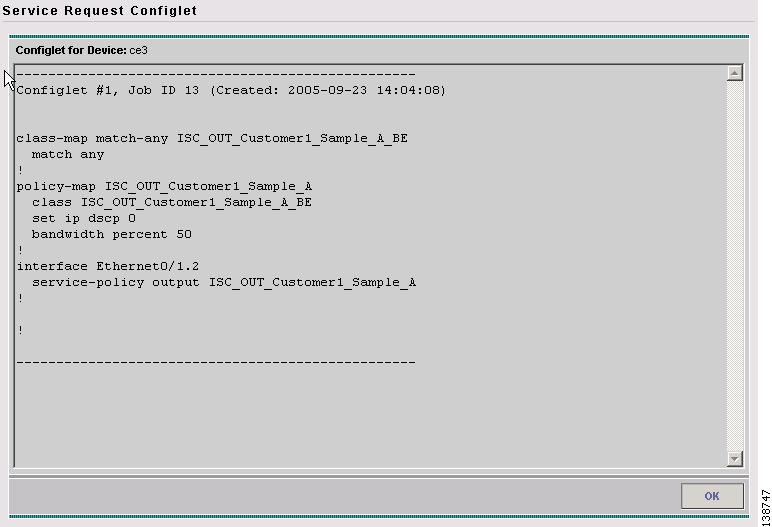Click the 'interface Ethernet0/1.2' line
772x527 pixels.
[108, 266]
